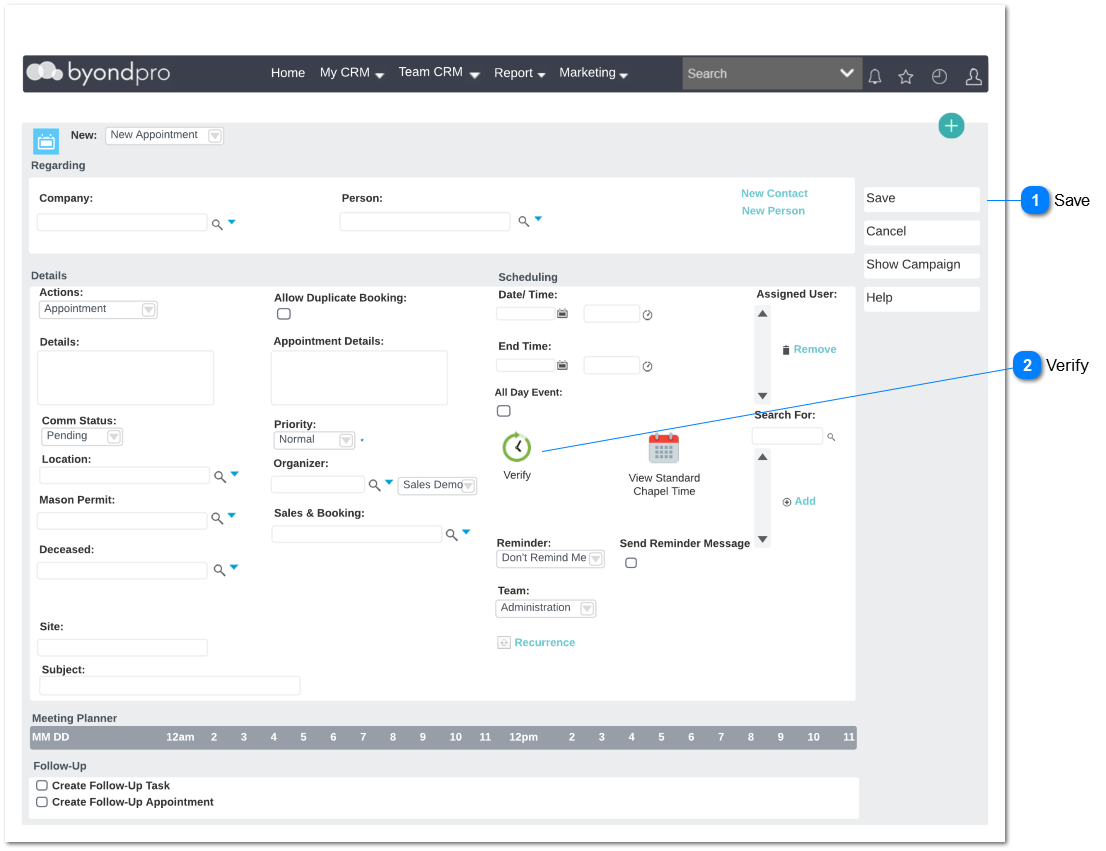
Task: Search Person with magnifier icon
Action: (523, 221)
